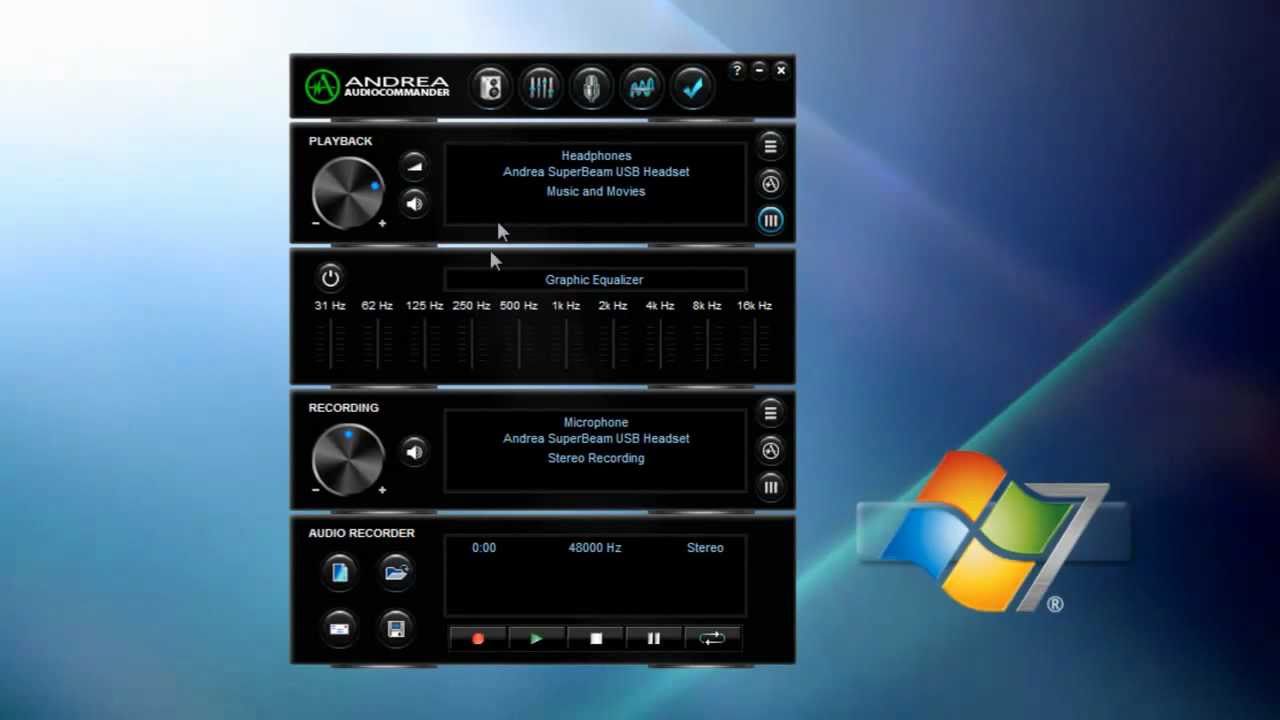Email the recording with envelope icon
The image size is (1280, 720).
(x=340, y=628)
